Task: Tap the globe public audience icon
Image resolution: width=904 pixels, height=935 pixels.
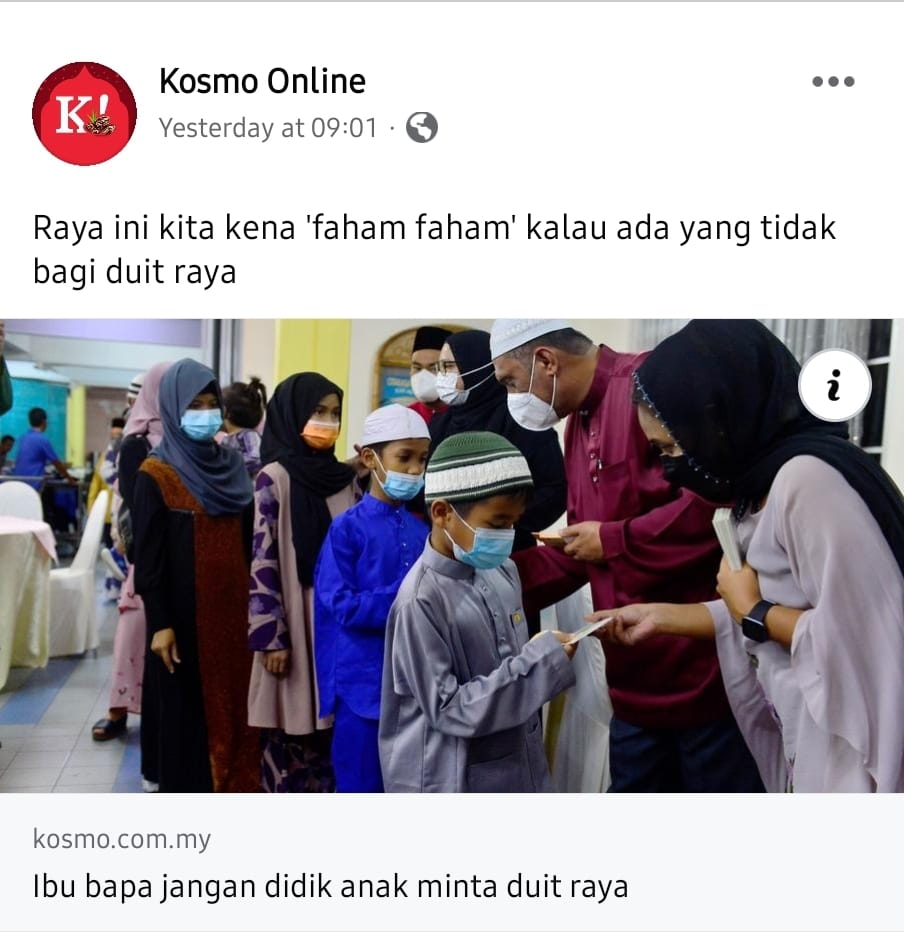Action: click(x=422, y=128)
